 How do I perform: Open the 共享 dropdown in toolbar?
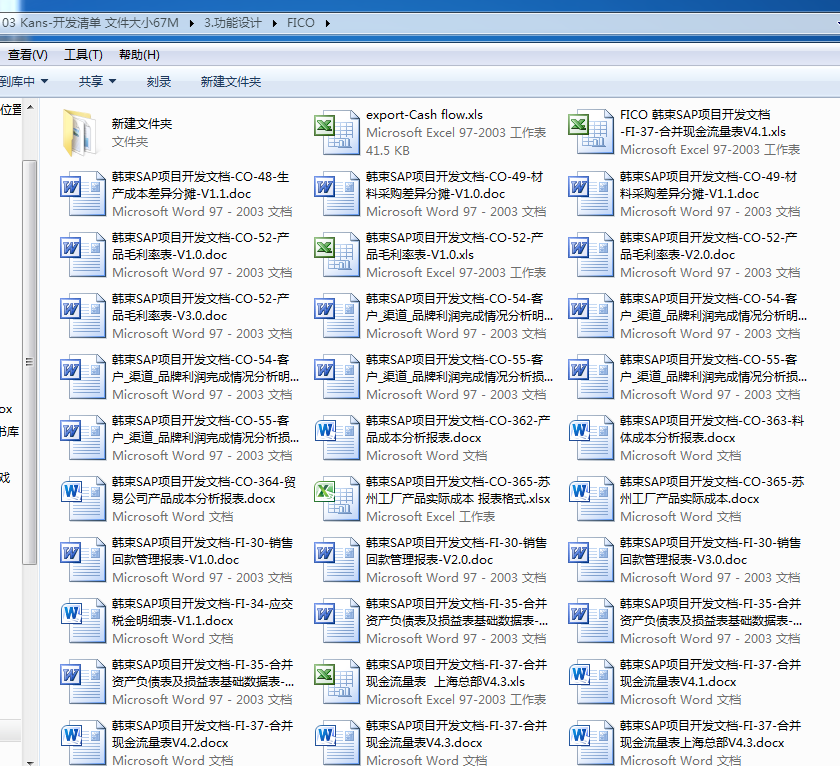[x=97, y=81]
